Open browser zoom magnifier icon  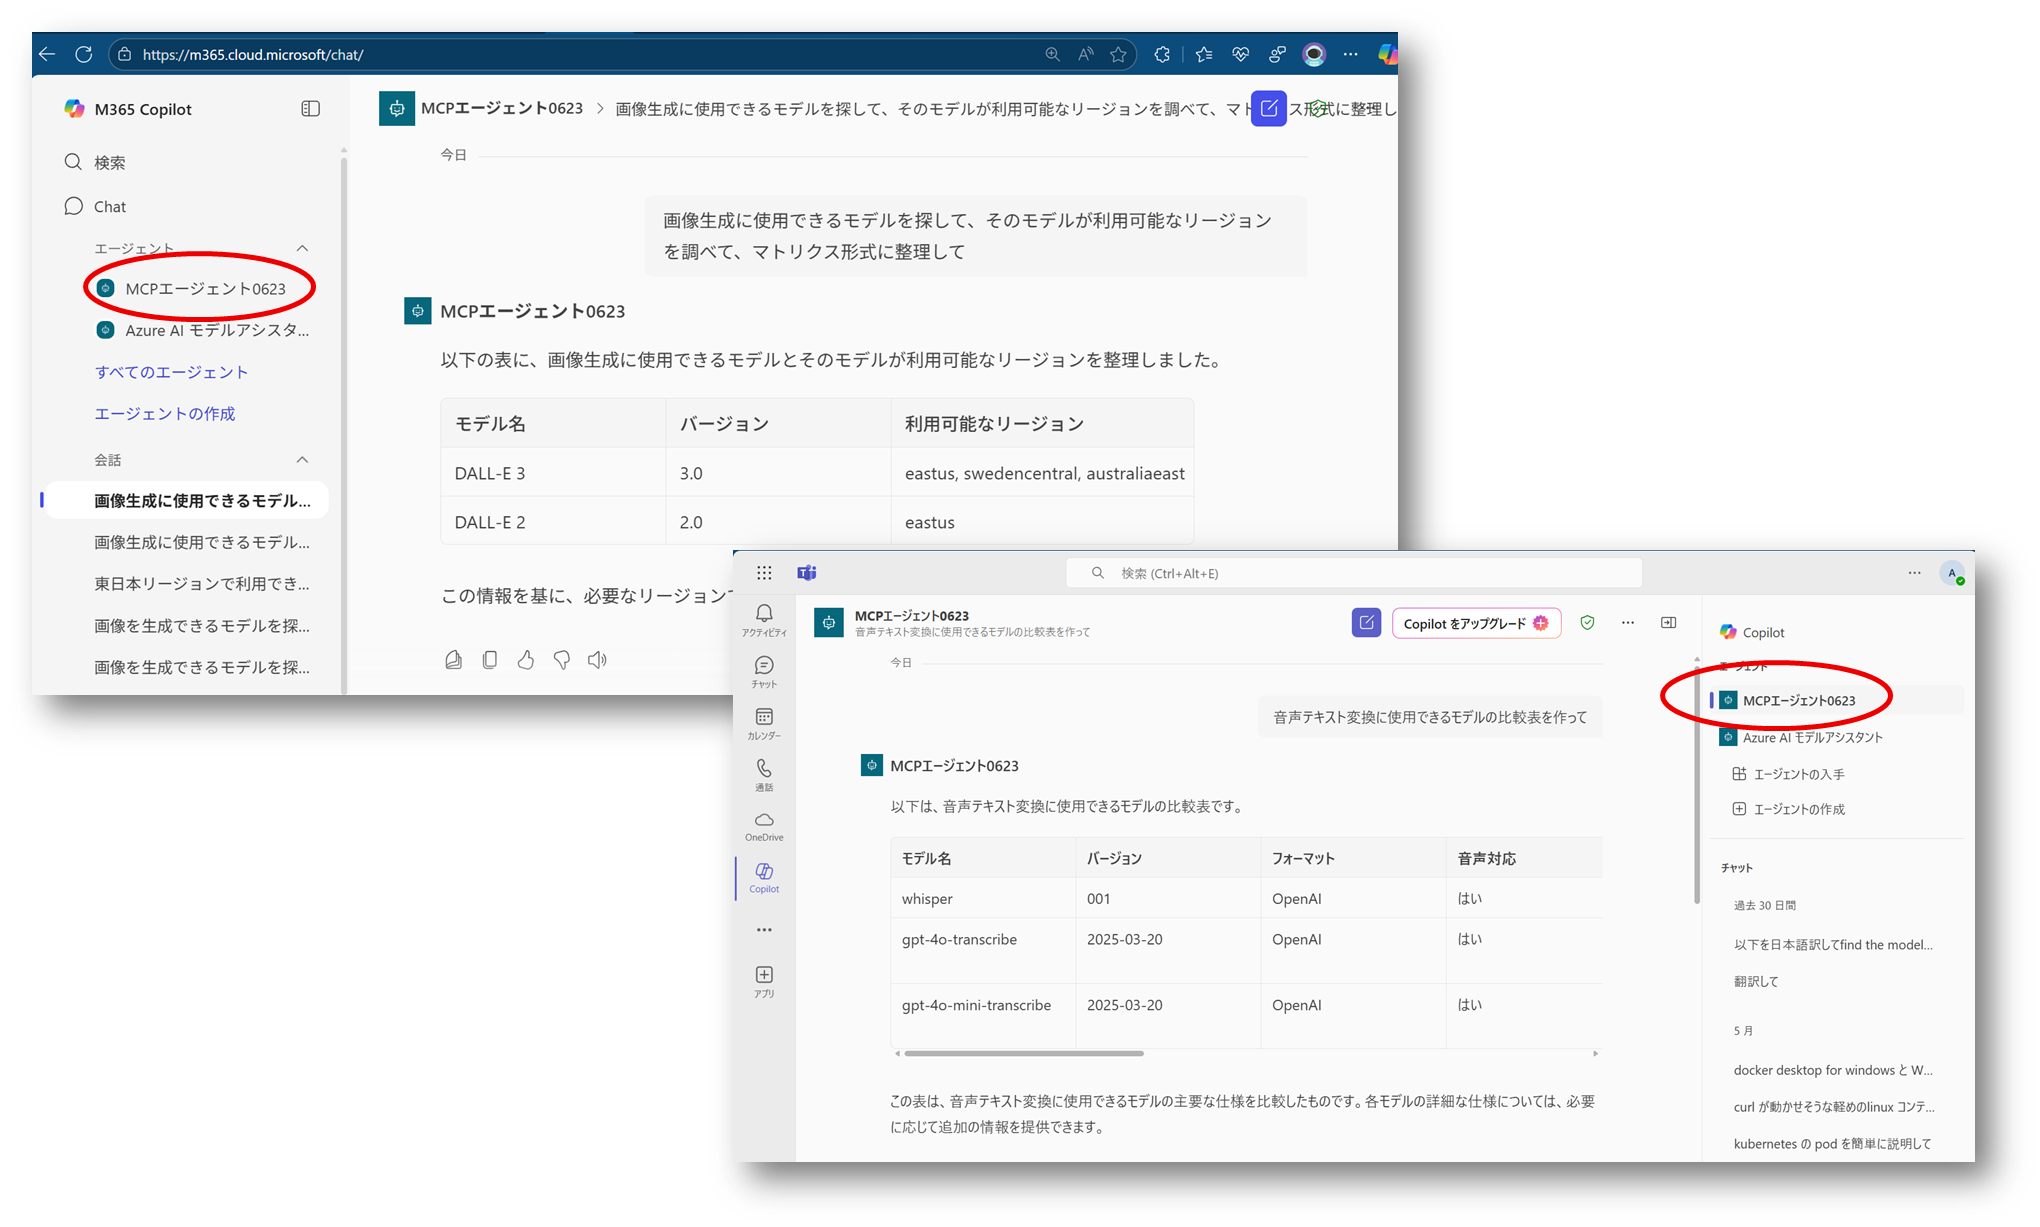pos(1052,54)
